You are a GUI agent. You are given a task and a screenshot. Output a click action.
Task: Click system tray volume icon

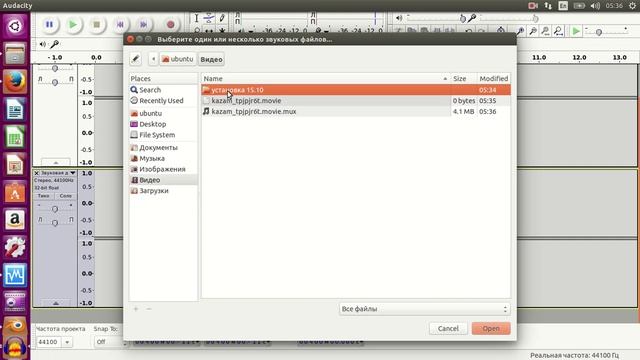coord(595,6)
